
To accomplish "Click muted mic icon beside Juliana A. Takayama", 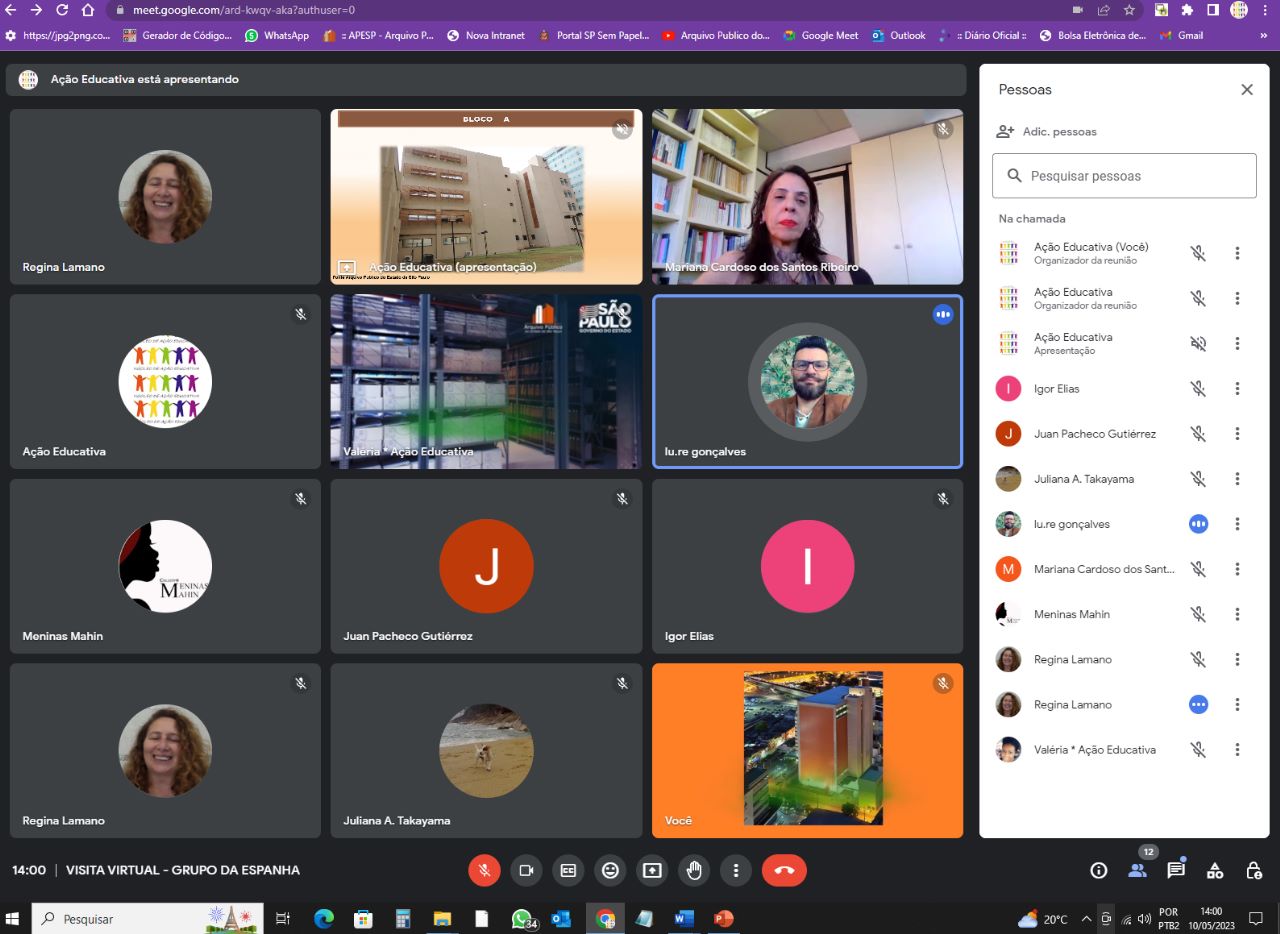I will pos(1198,479).
